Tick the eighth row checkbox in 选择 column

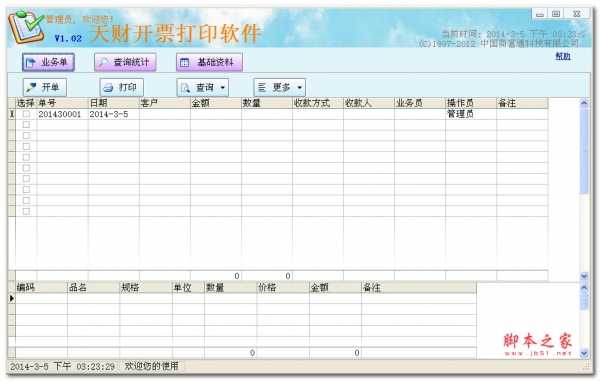[x=26, y=189]
